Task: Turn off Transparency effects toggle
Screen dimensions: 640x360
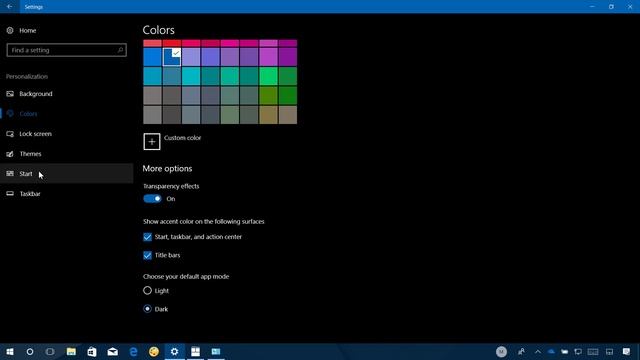Action: point(153,199)
